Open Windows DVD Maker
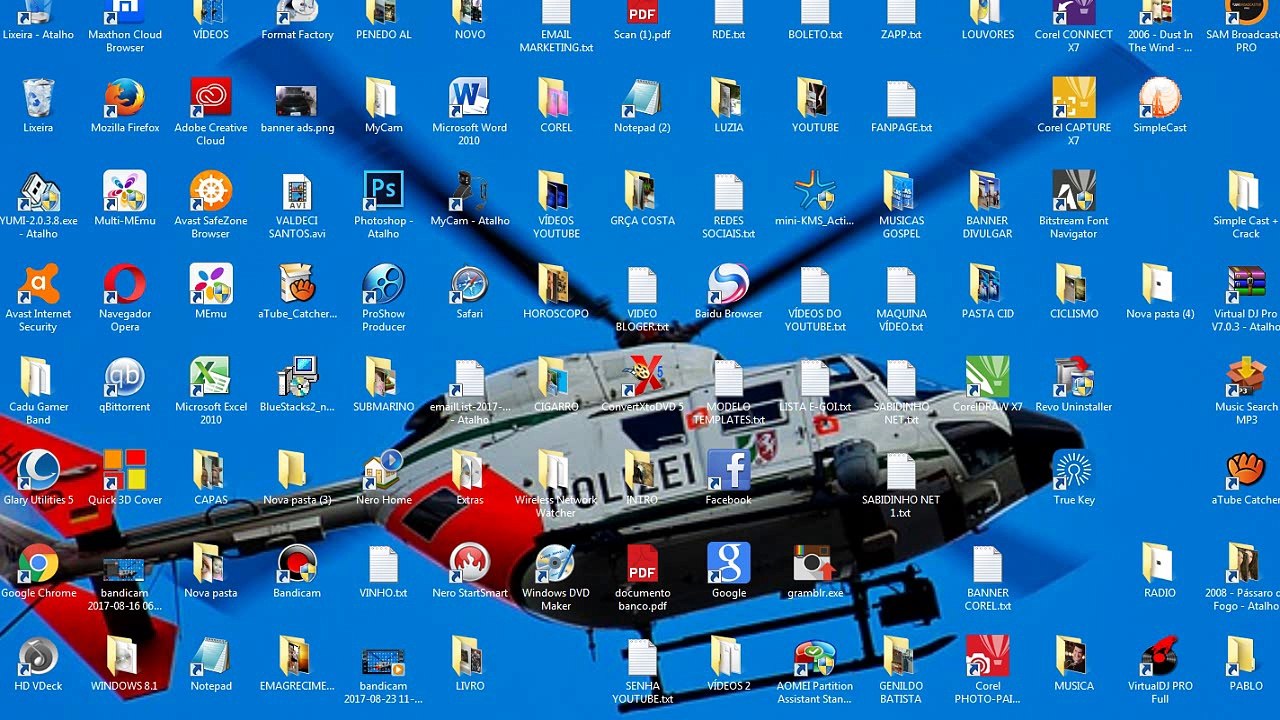Screen dimensions: 1280x720 click(x=556, y=564)
